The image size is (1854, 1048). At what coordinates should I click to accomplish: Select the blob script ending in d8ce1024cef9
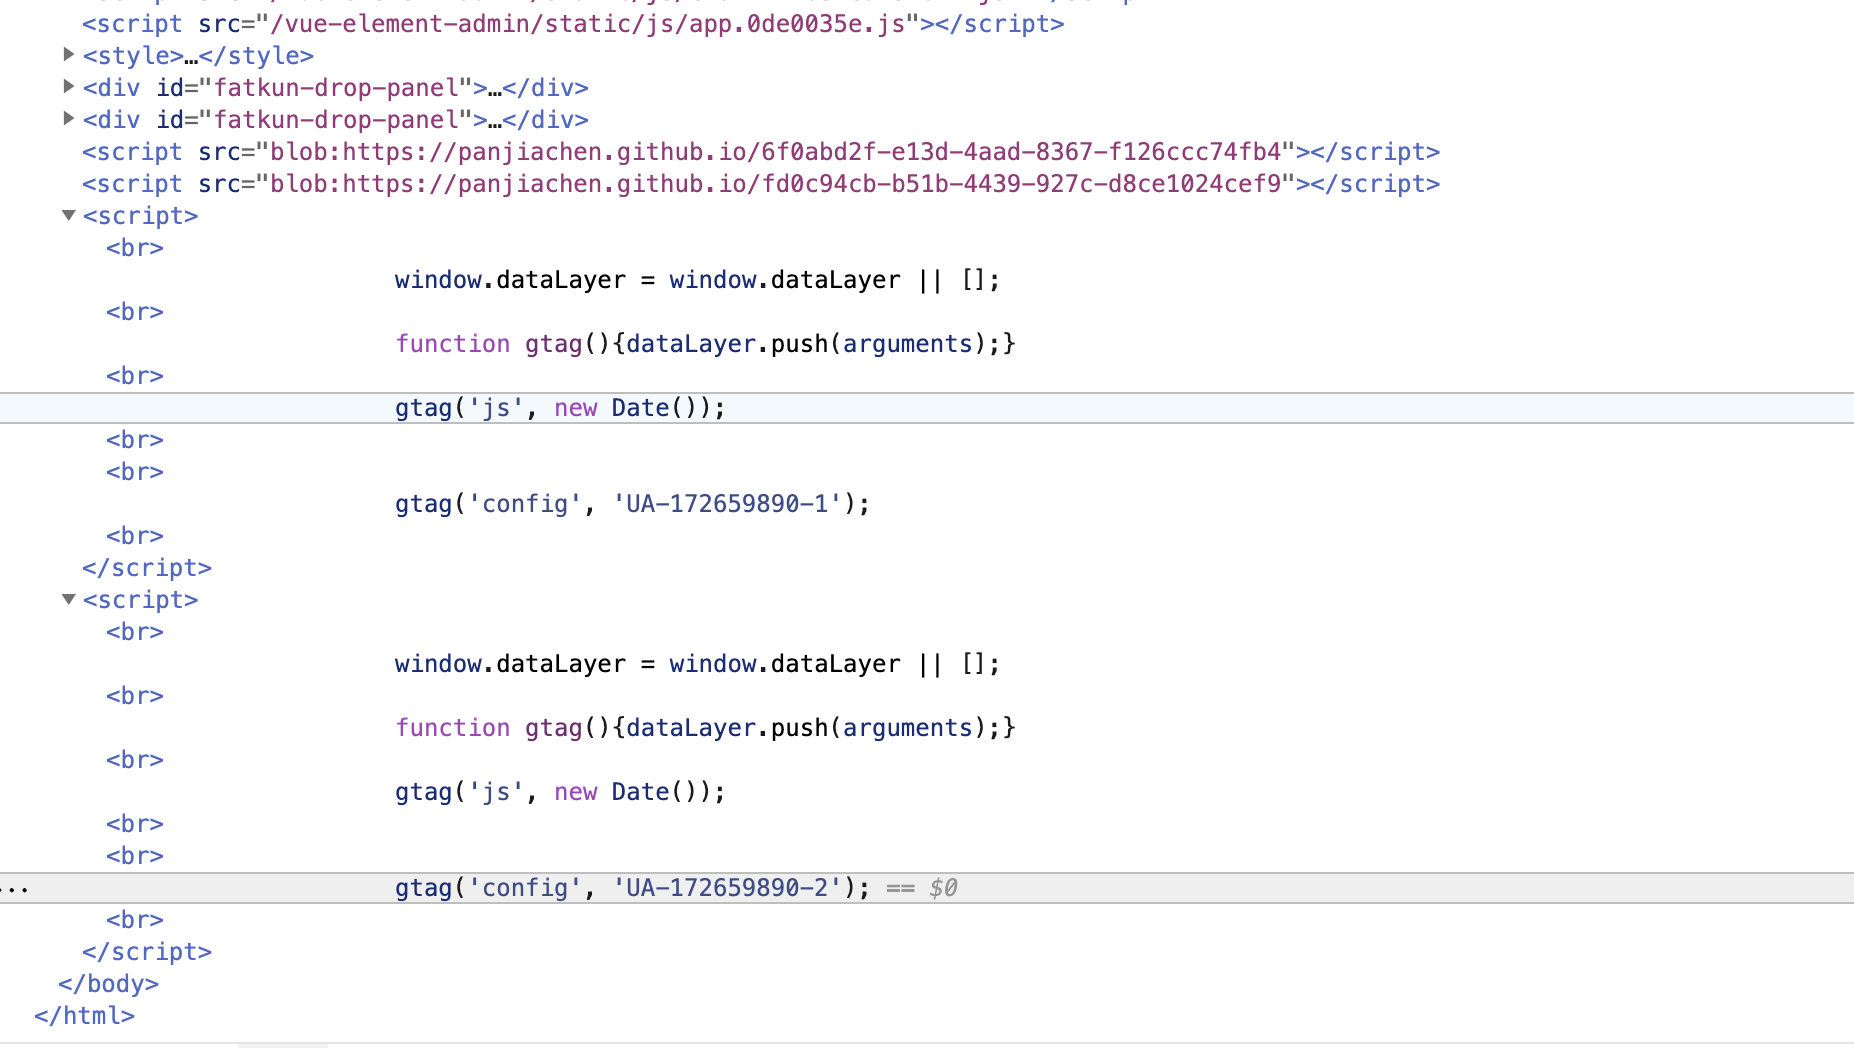click(x=760, y=183)
